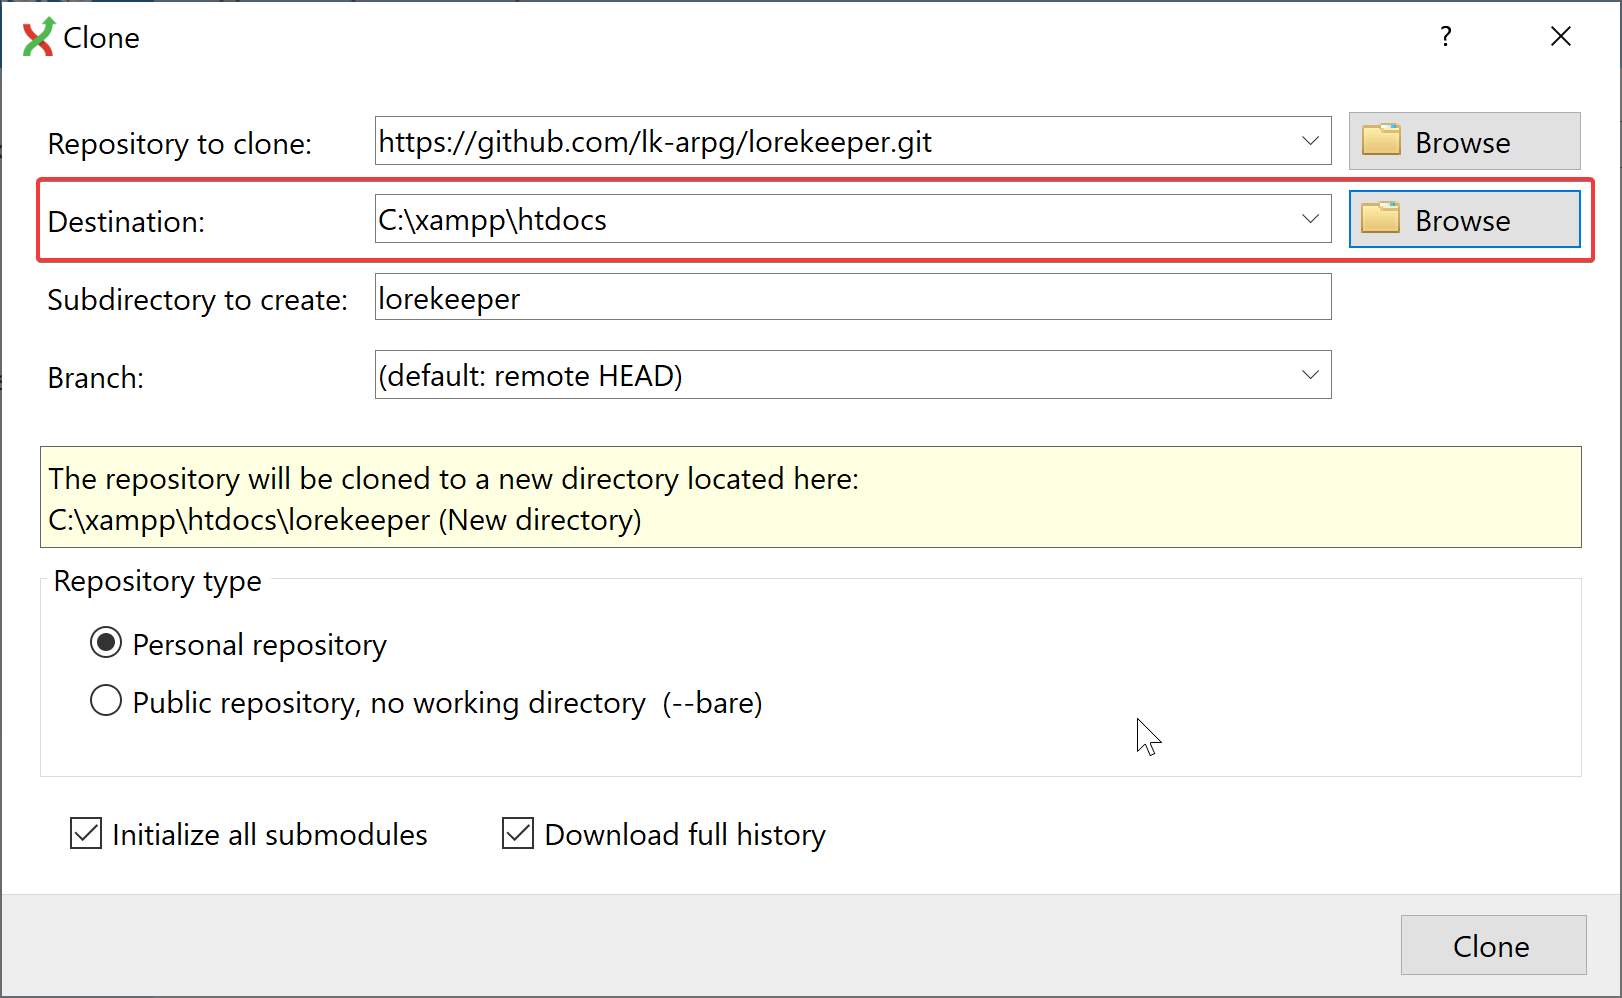Select the Personal repository radio option

click(106, 643)
